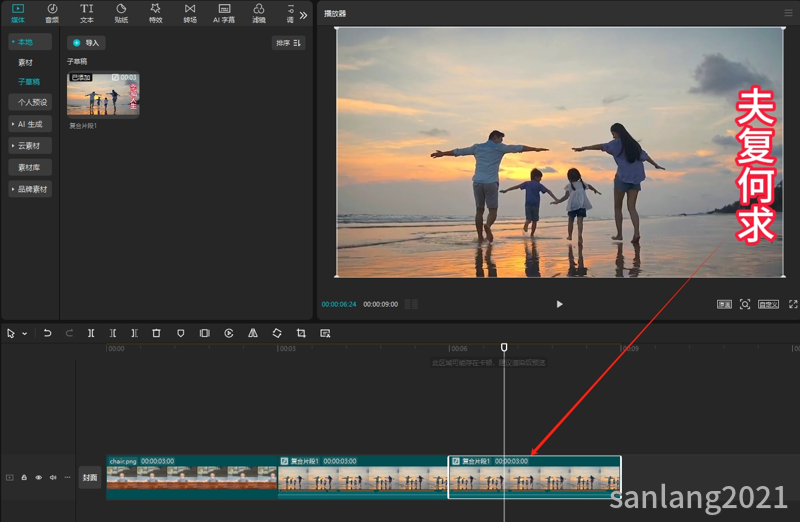This screenshot has width=800, height=522.
Task: Open the 素材库 material library
Action: (30, 167)
